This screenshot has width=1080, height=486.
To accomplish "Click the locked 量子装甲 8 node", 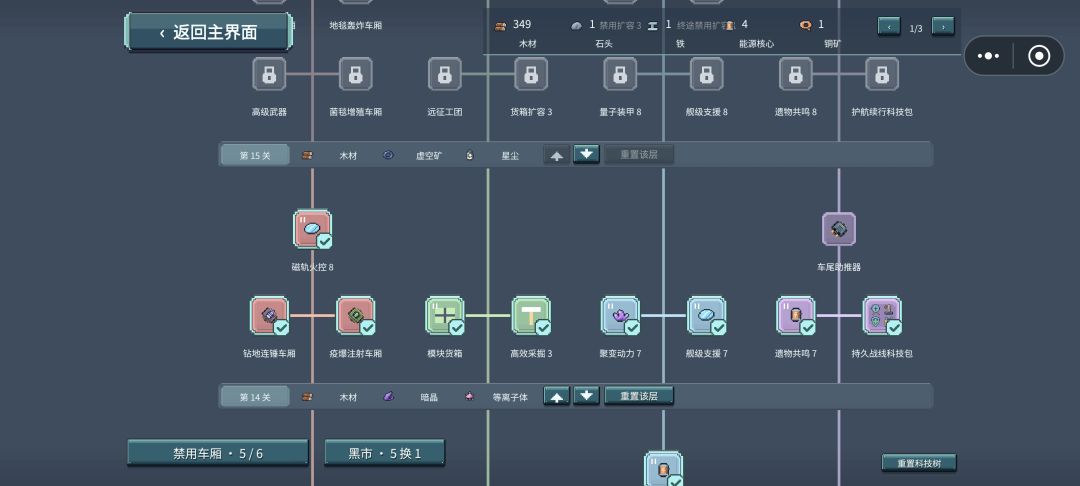I will pos(621,74).
